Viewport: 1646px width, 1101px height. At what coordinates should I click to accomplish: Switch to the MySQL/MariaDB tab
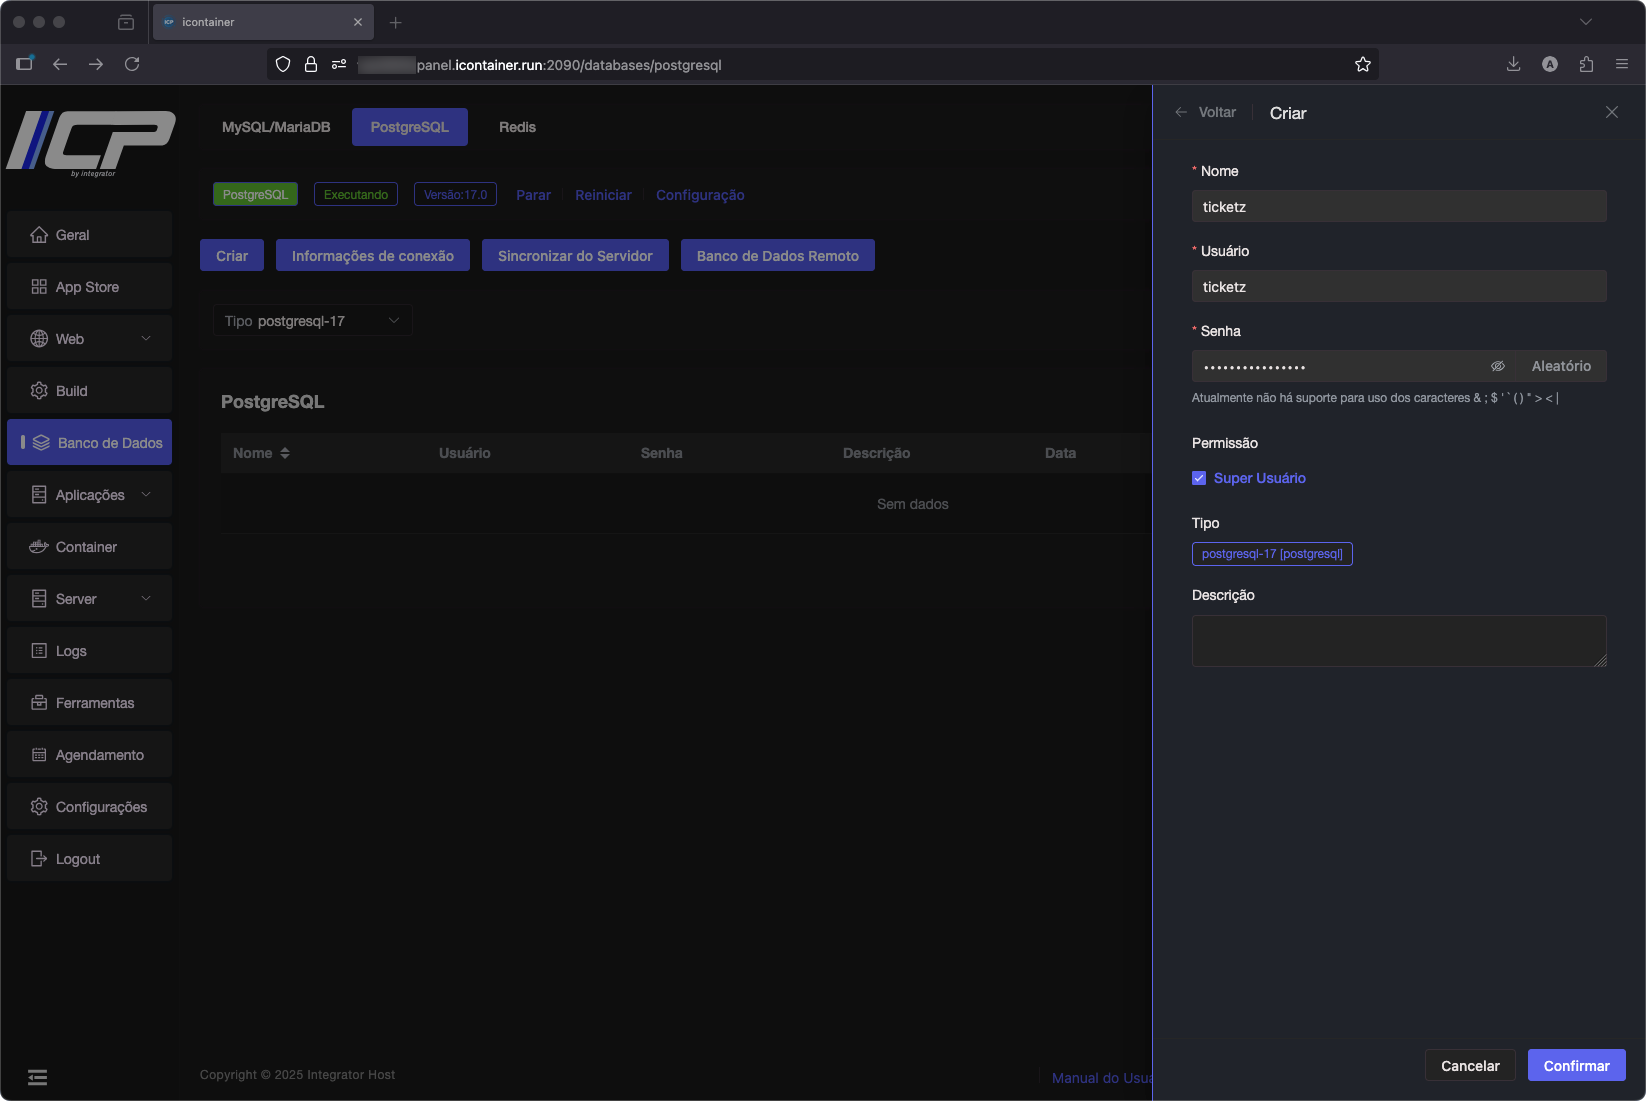click(x=276, y=127)
